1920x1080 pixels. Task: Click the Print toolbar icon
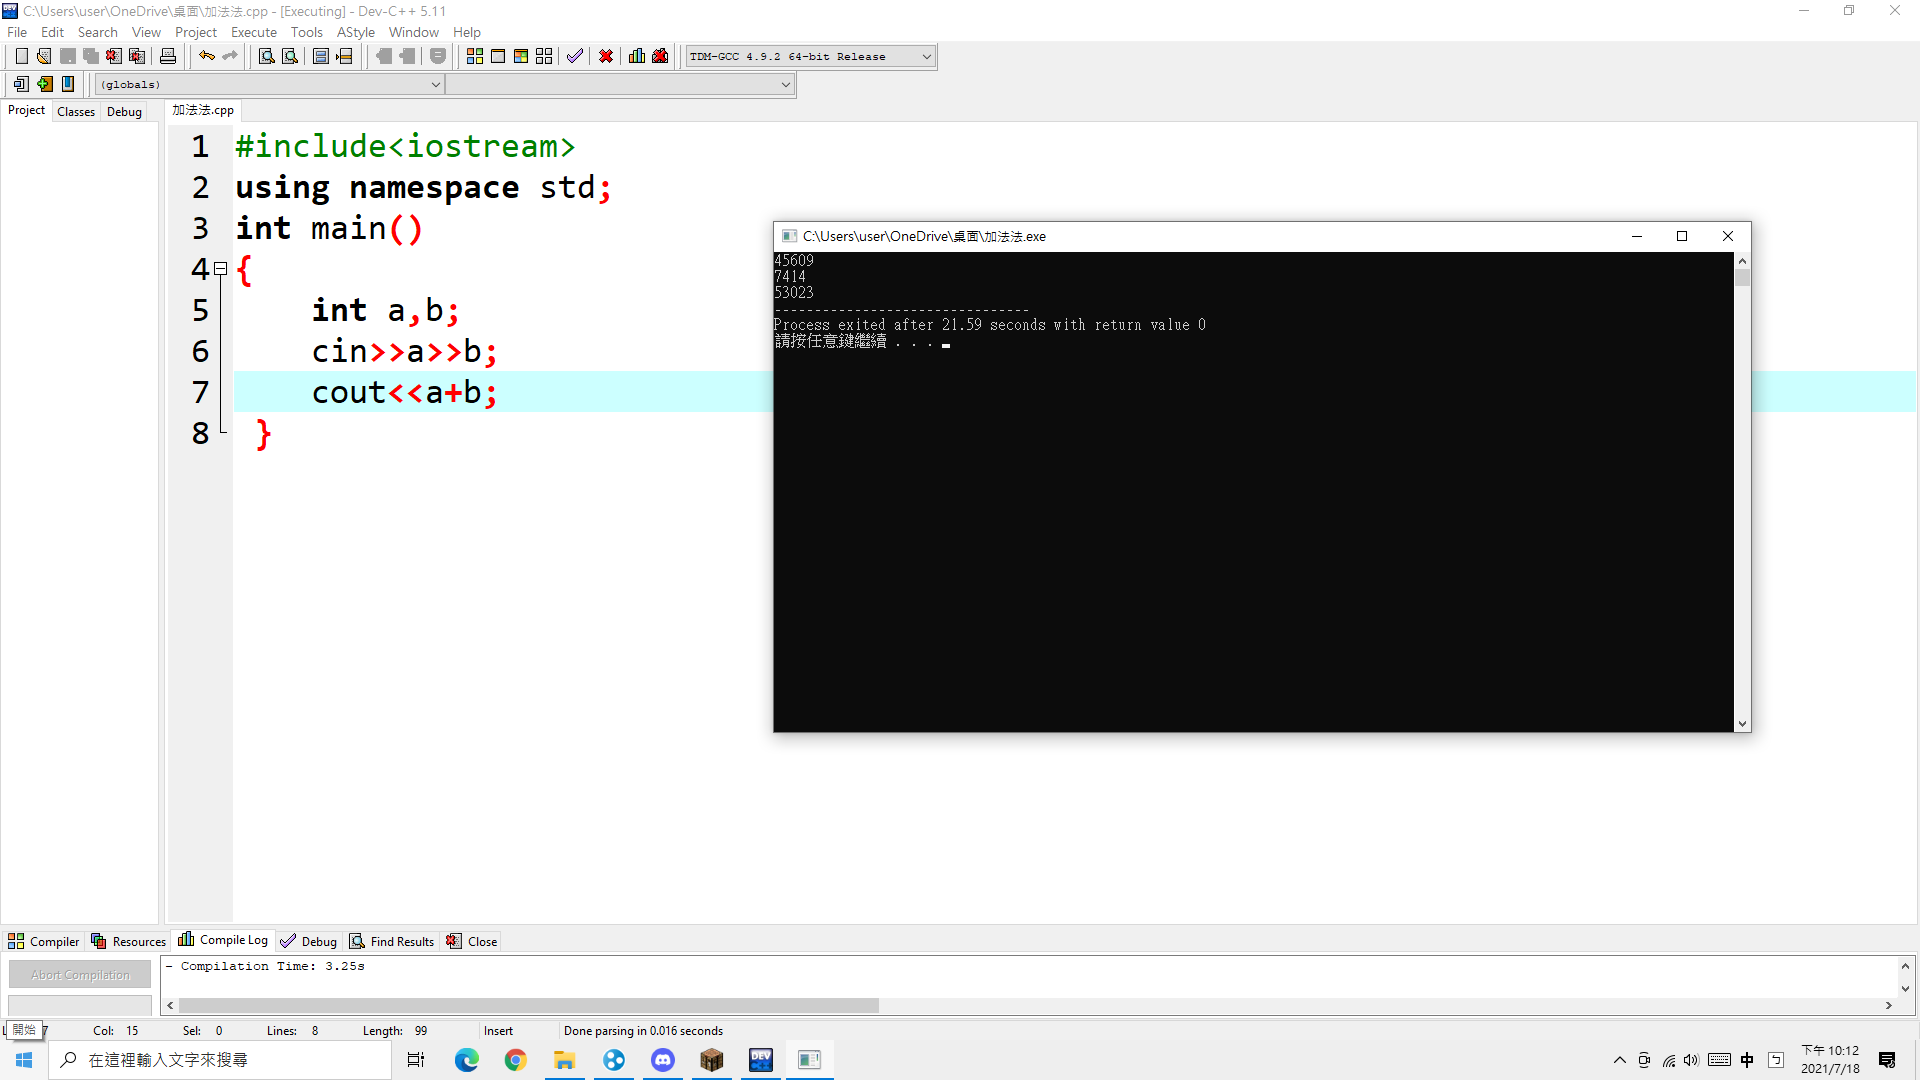pyautogui.click(x=168, y=56)
